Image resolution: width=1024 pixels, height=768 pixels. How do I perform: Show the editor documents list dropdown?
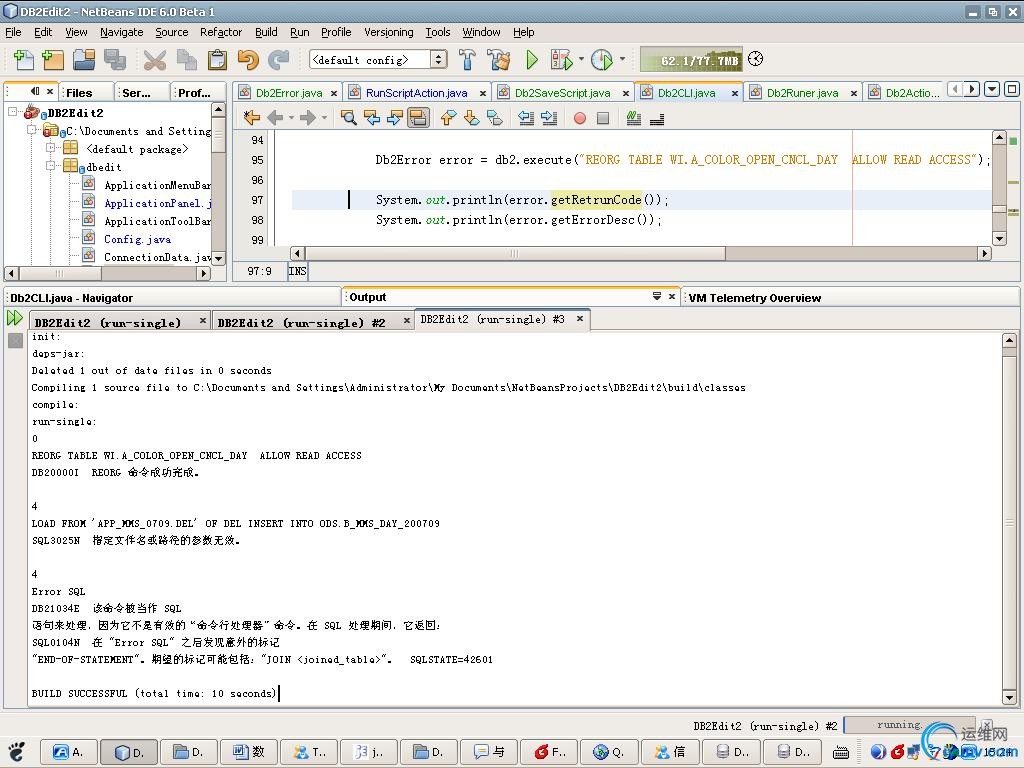point(992,89)
